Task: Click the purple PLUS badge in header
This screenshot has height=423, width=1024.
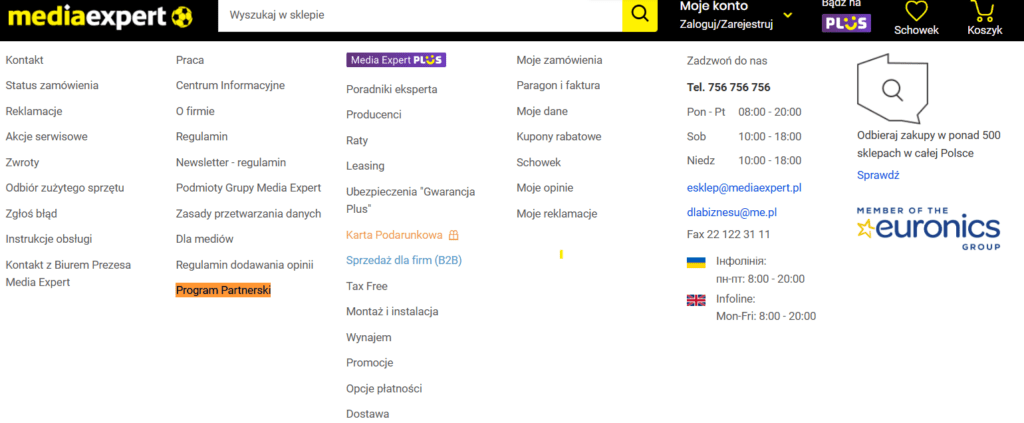Action: click(x=846, y=23)
